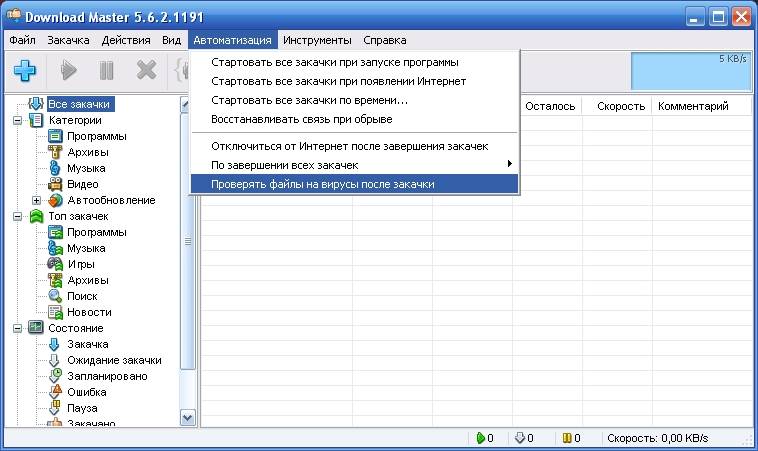The image size is (758, 451).
Task: Click the Pause download toolbar icon
Action: tap(106, 71)
